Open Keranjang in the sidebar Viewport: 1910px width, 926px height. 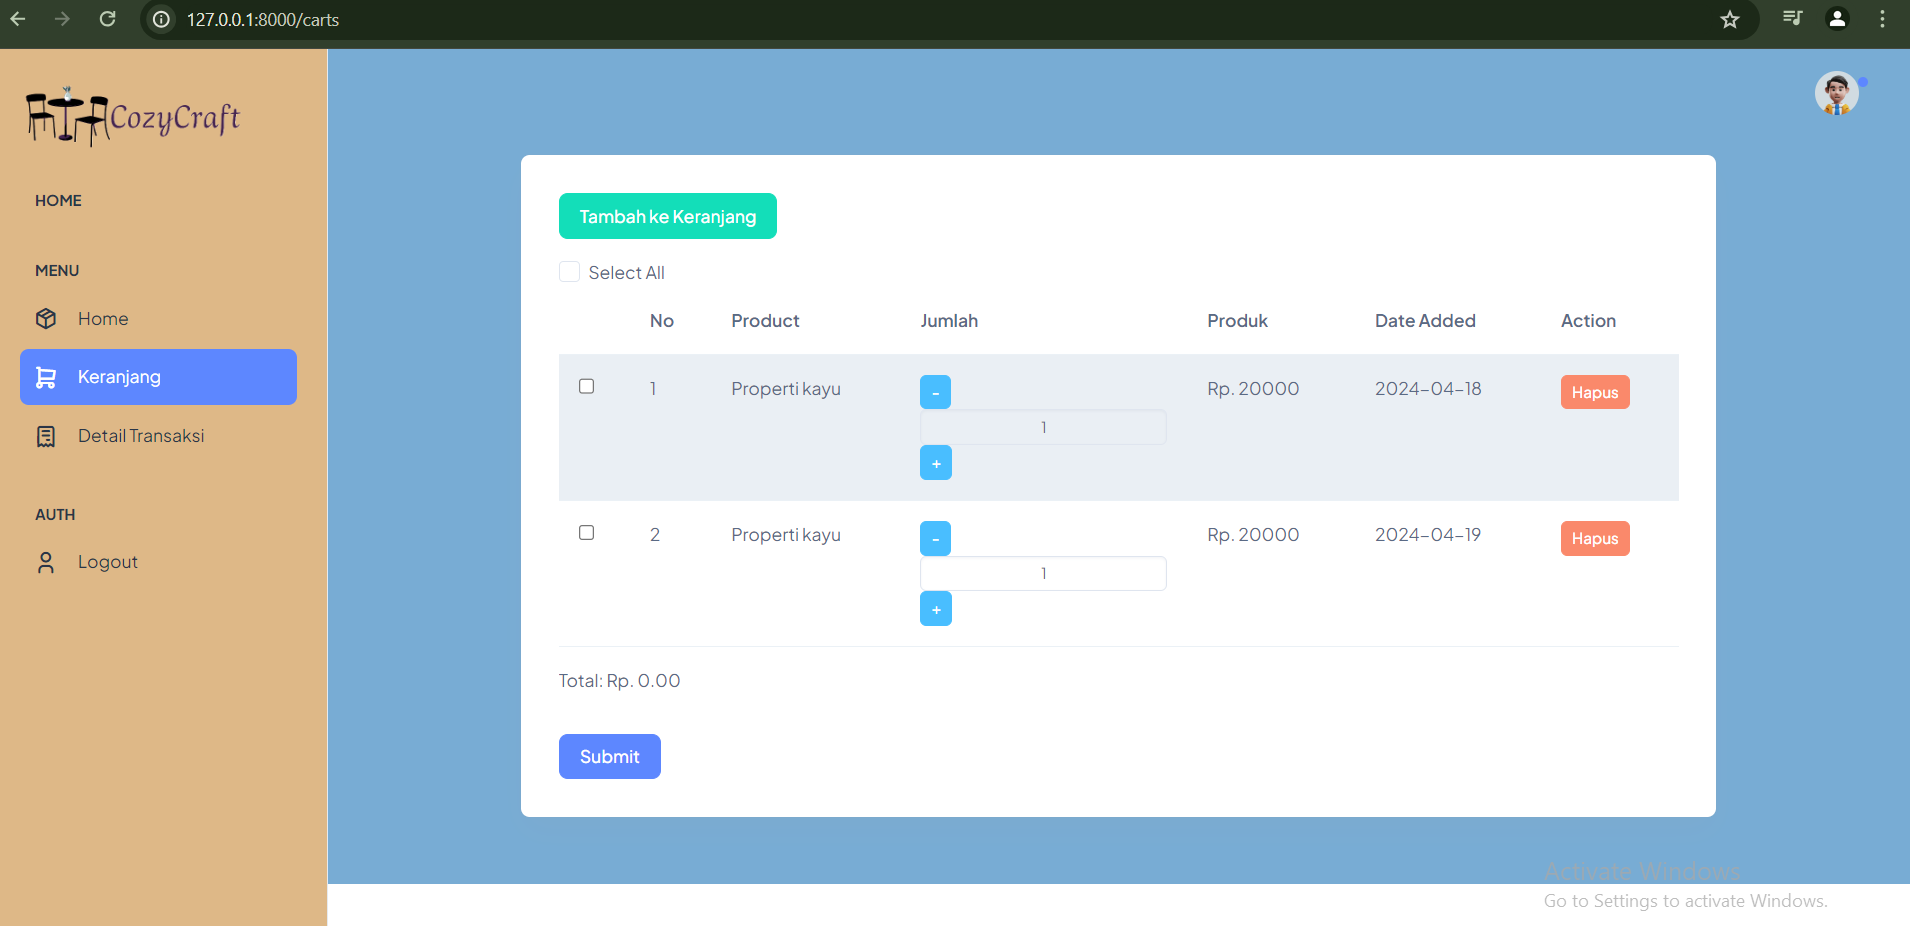click(x=158, y=377)
